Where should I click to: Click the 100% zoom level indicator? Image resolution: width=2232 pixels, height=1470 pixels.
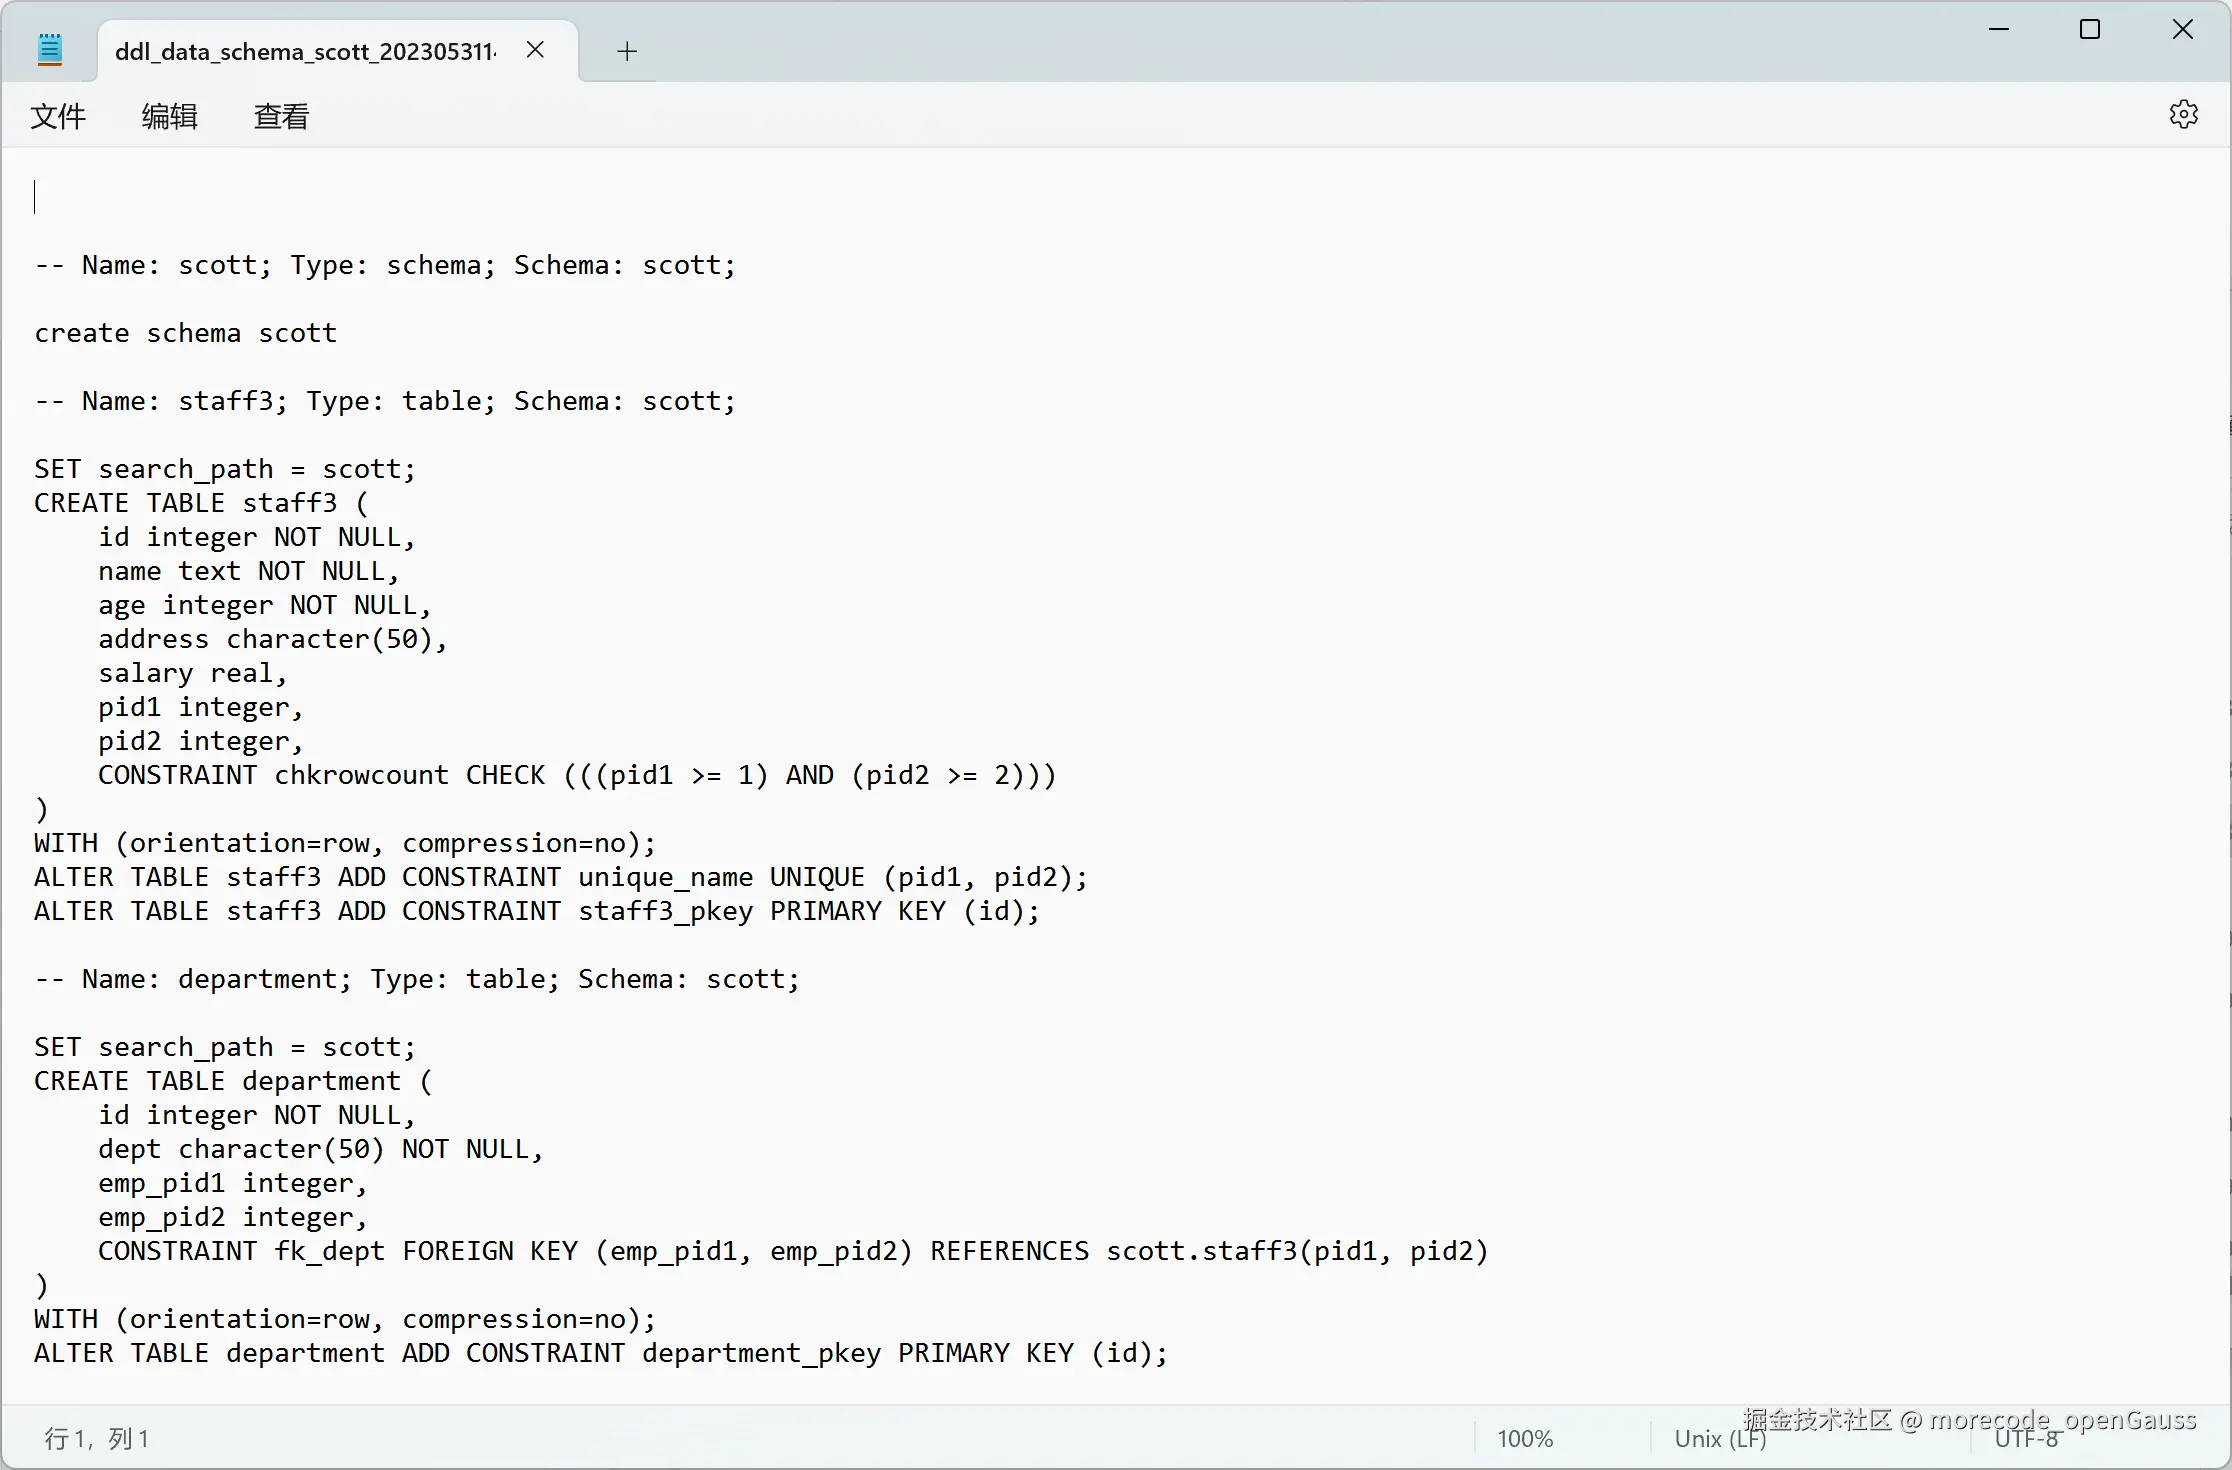point(1524,1438)
